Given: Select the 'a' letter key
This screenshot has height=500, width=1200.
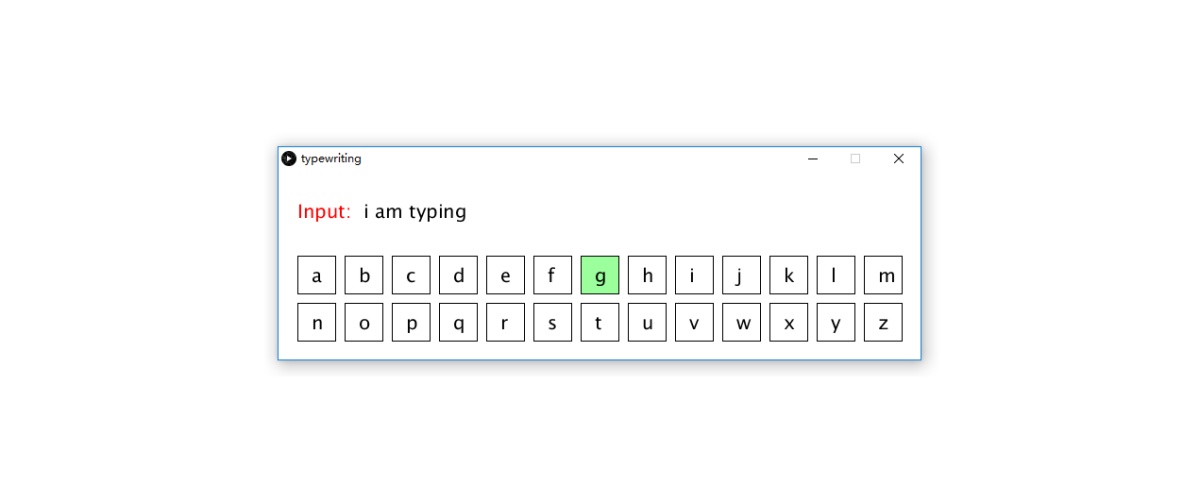Looking at the screenshot, I should point(317,275).
